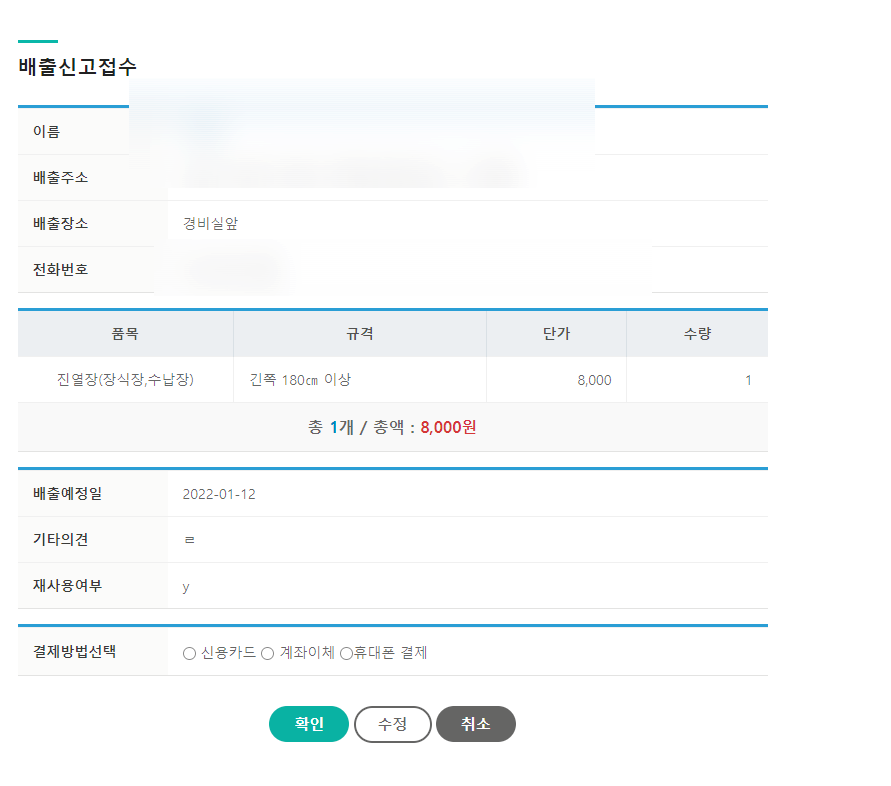Image resolution: width=891 pixels, height=786 pixels.
Task: Select the 계좌이체 payment option
Action: [265, 653]
